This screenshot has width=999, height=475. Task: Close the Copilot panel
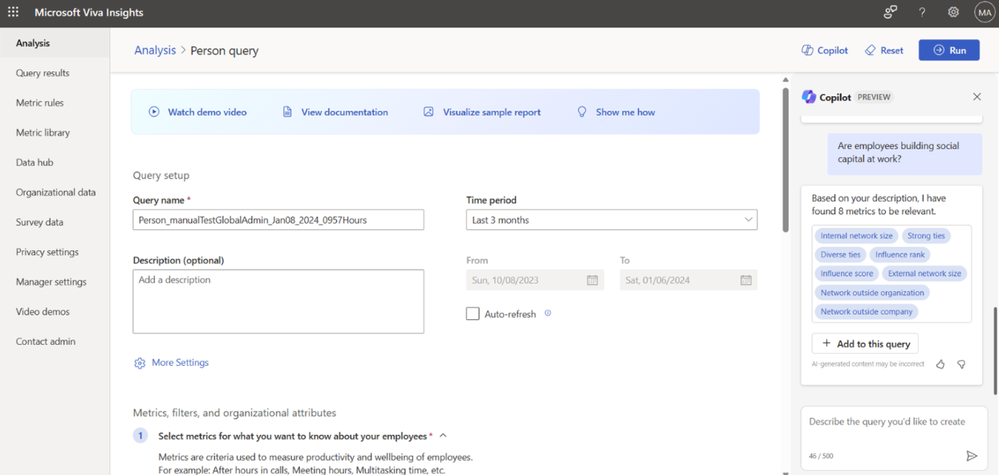click(977, 97)
